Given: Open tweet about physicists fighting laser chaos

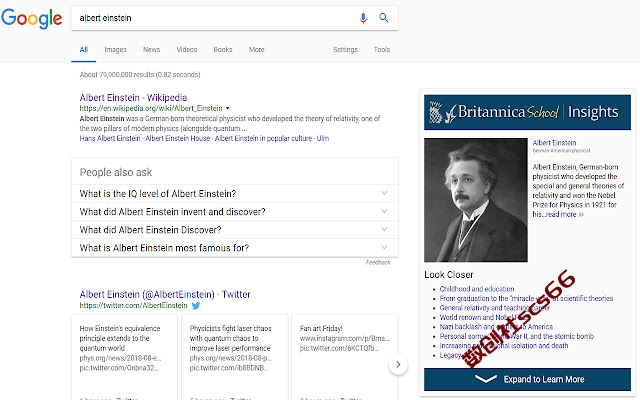Looking at the screenshot, I should point(235,357).
